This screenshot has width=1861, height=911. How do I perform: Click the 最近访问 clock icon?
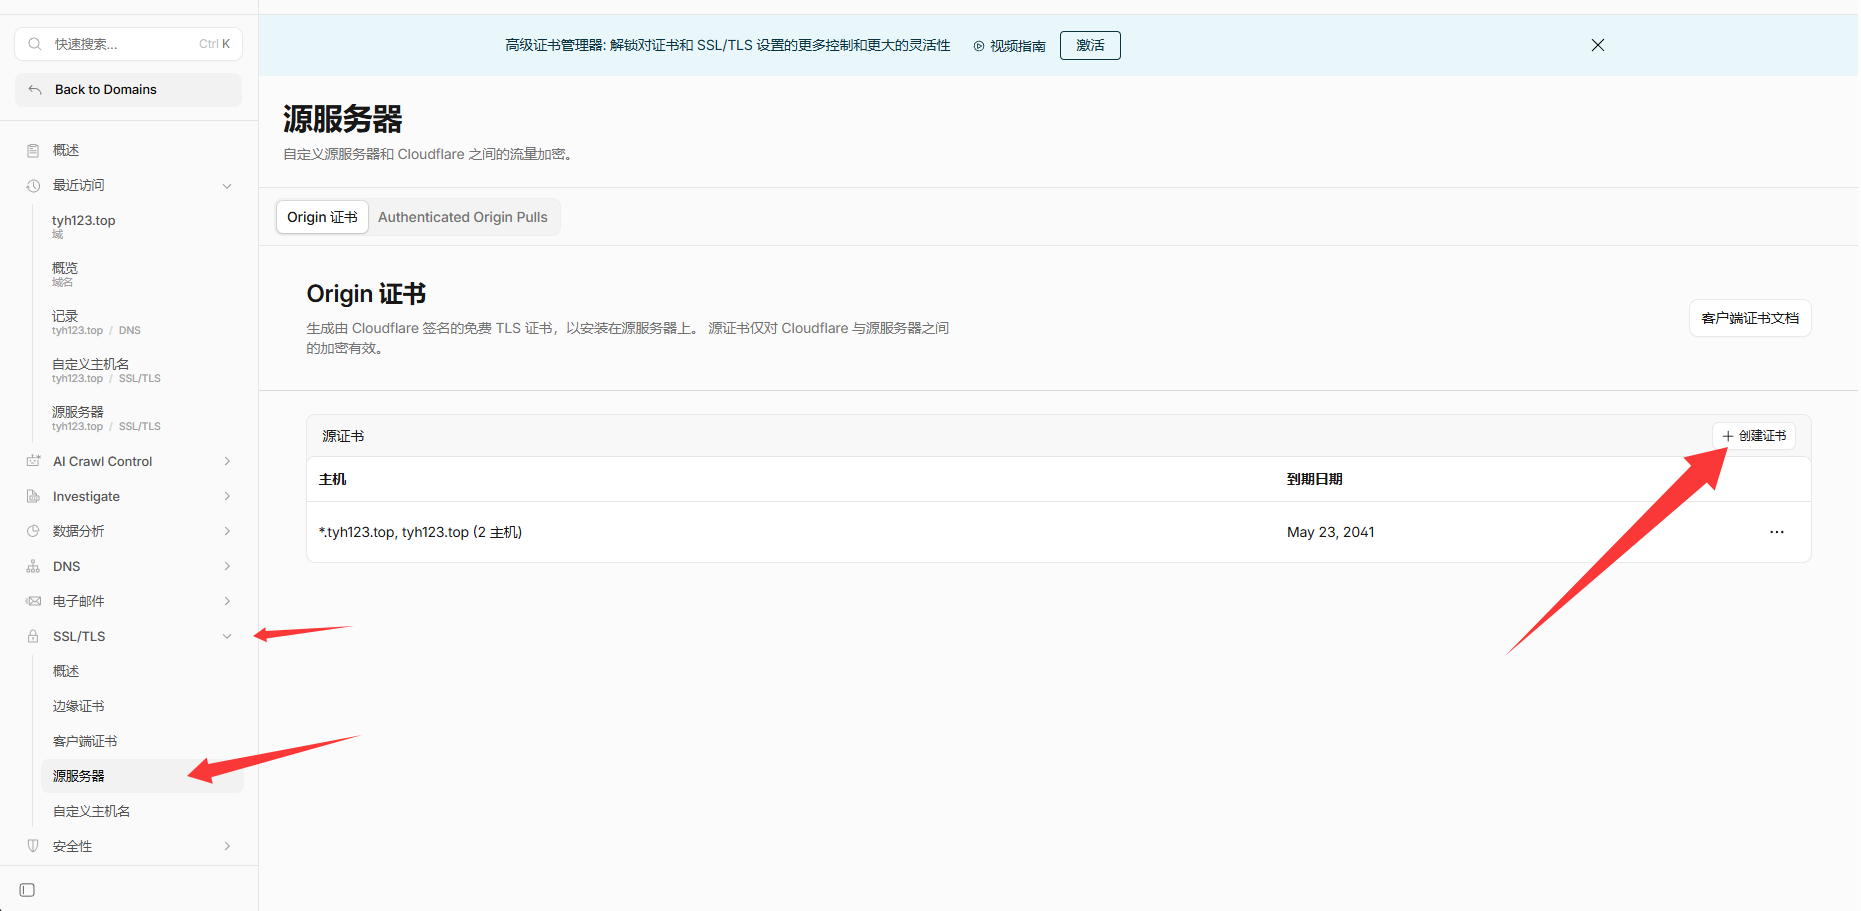[33, 185]
